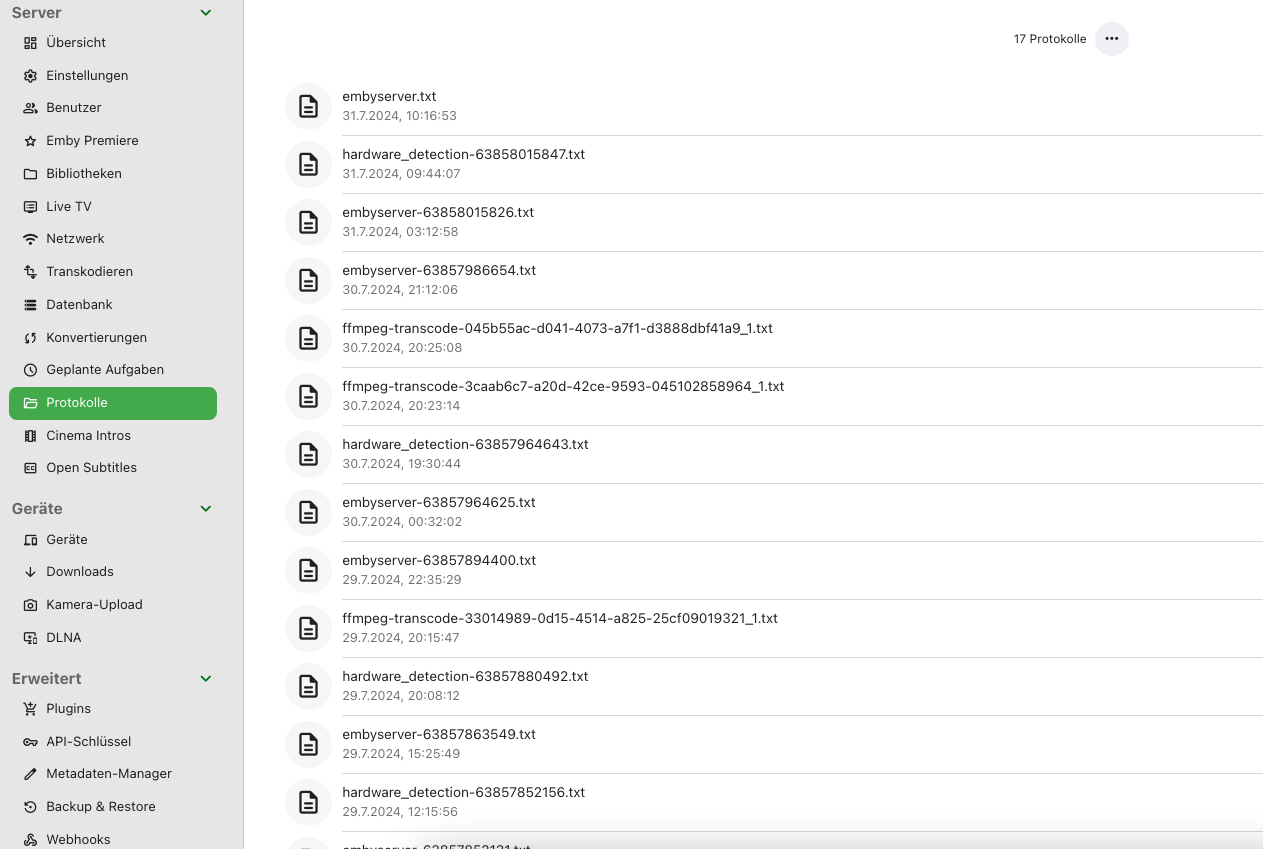Screen dimensions: 1263x849
Task: Click the Webhooks icon in the sidebar
Action: [x=30, y=840]
